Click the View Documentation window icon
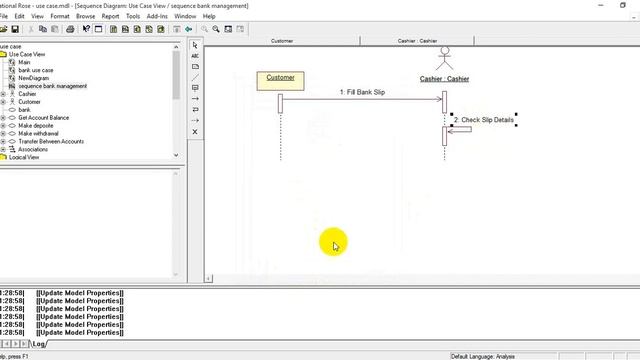Viewport: 640px width, 360px height. [x=98, y=29]
